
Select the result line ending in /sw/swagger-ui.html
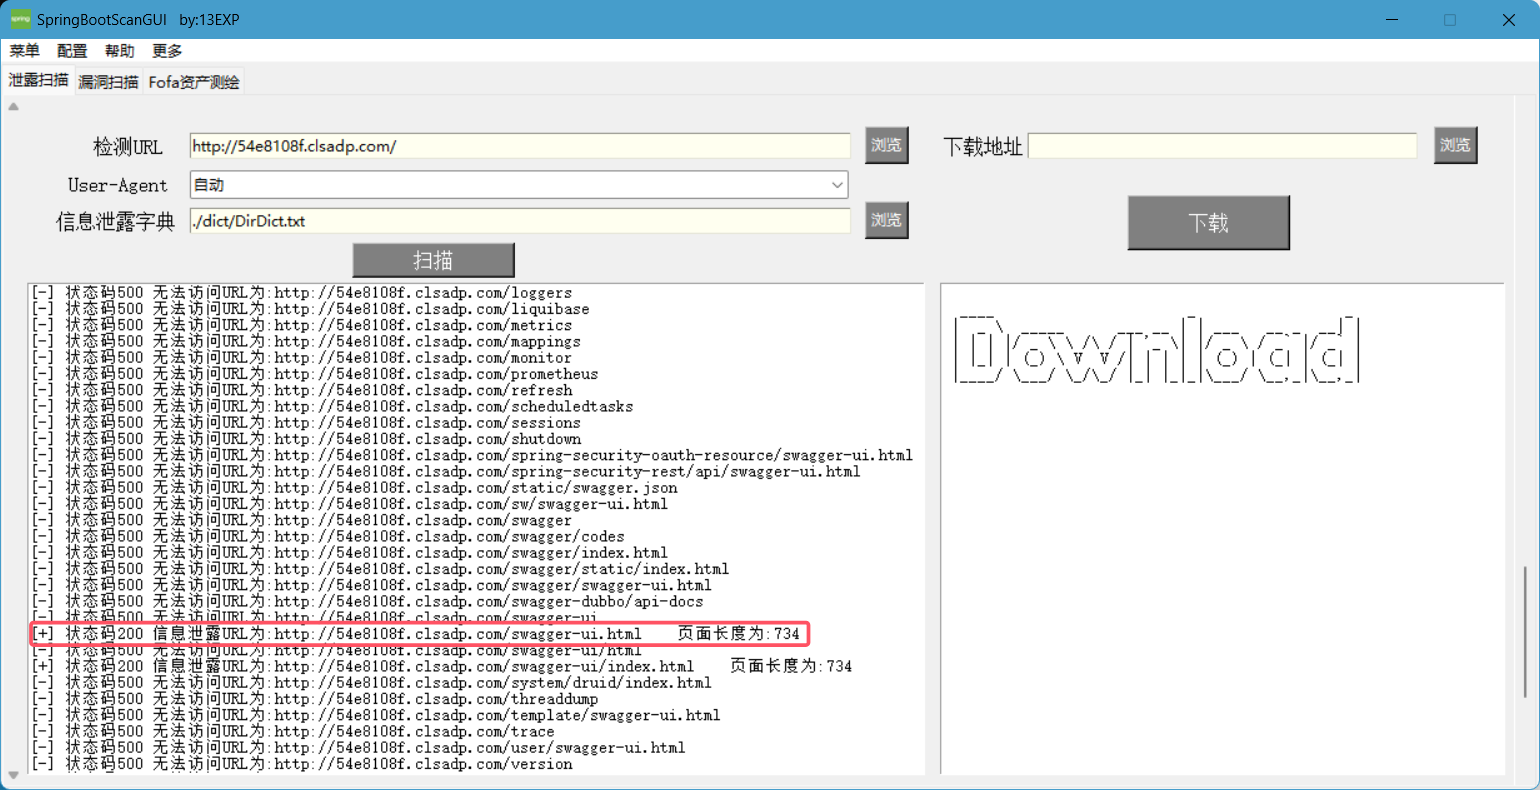(x=350, y=504)
